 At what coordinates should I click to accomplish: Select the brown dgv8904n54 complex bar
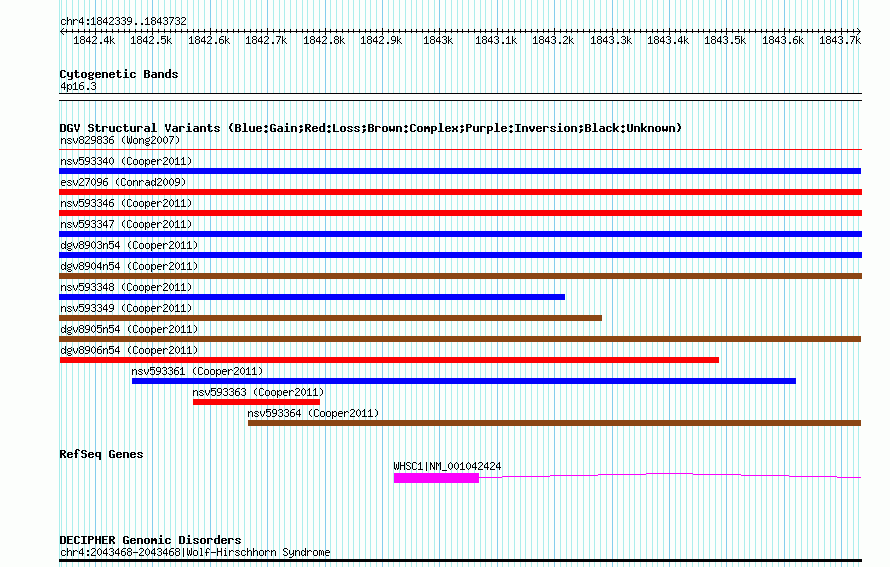460,276
